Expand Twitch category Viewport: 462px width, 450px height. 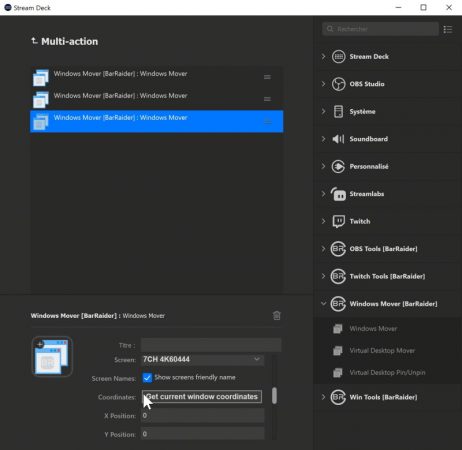[323, 221]
